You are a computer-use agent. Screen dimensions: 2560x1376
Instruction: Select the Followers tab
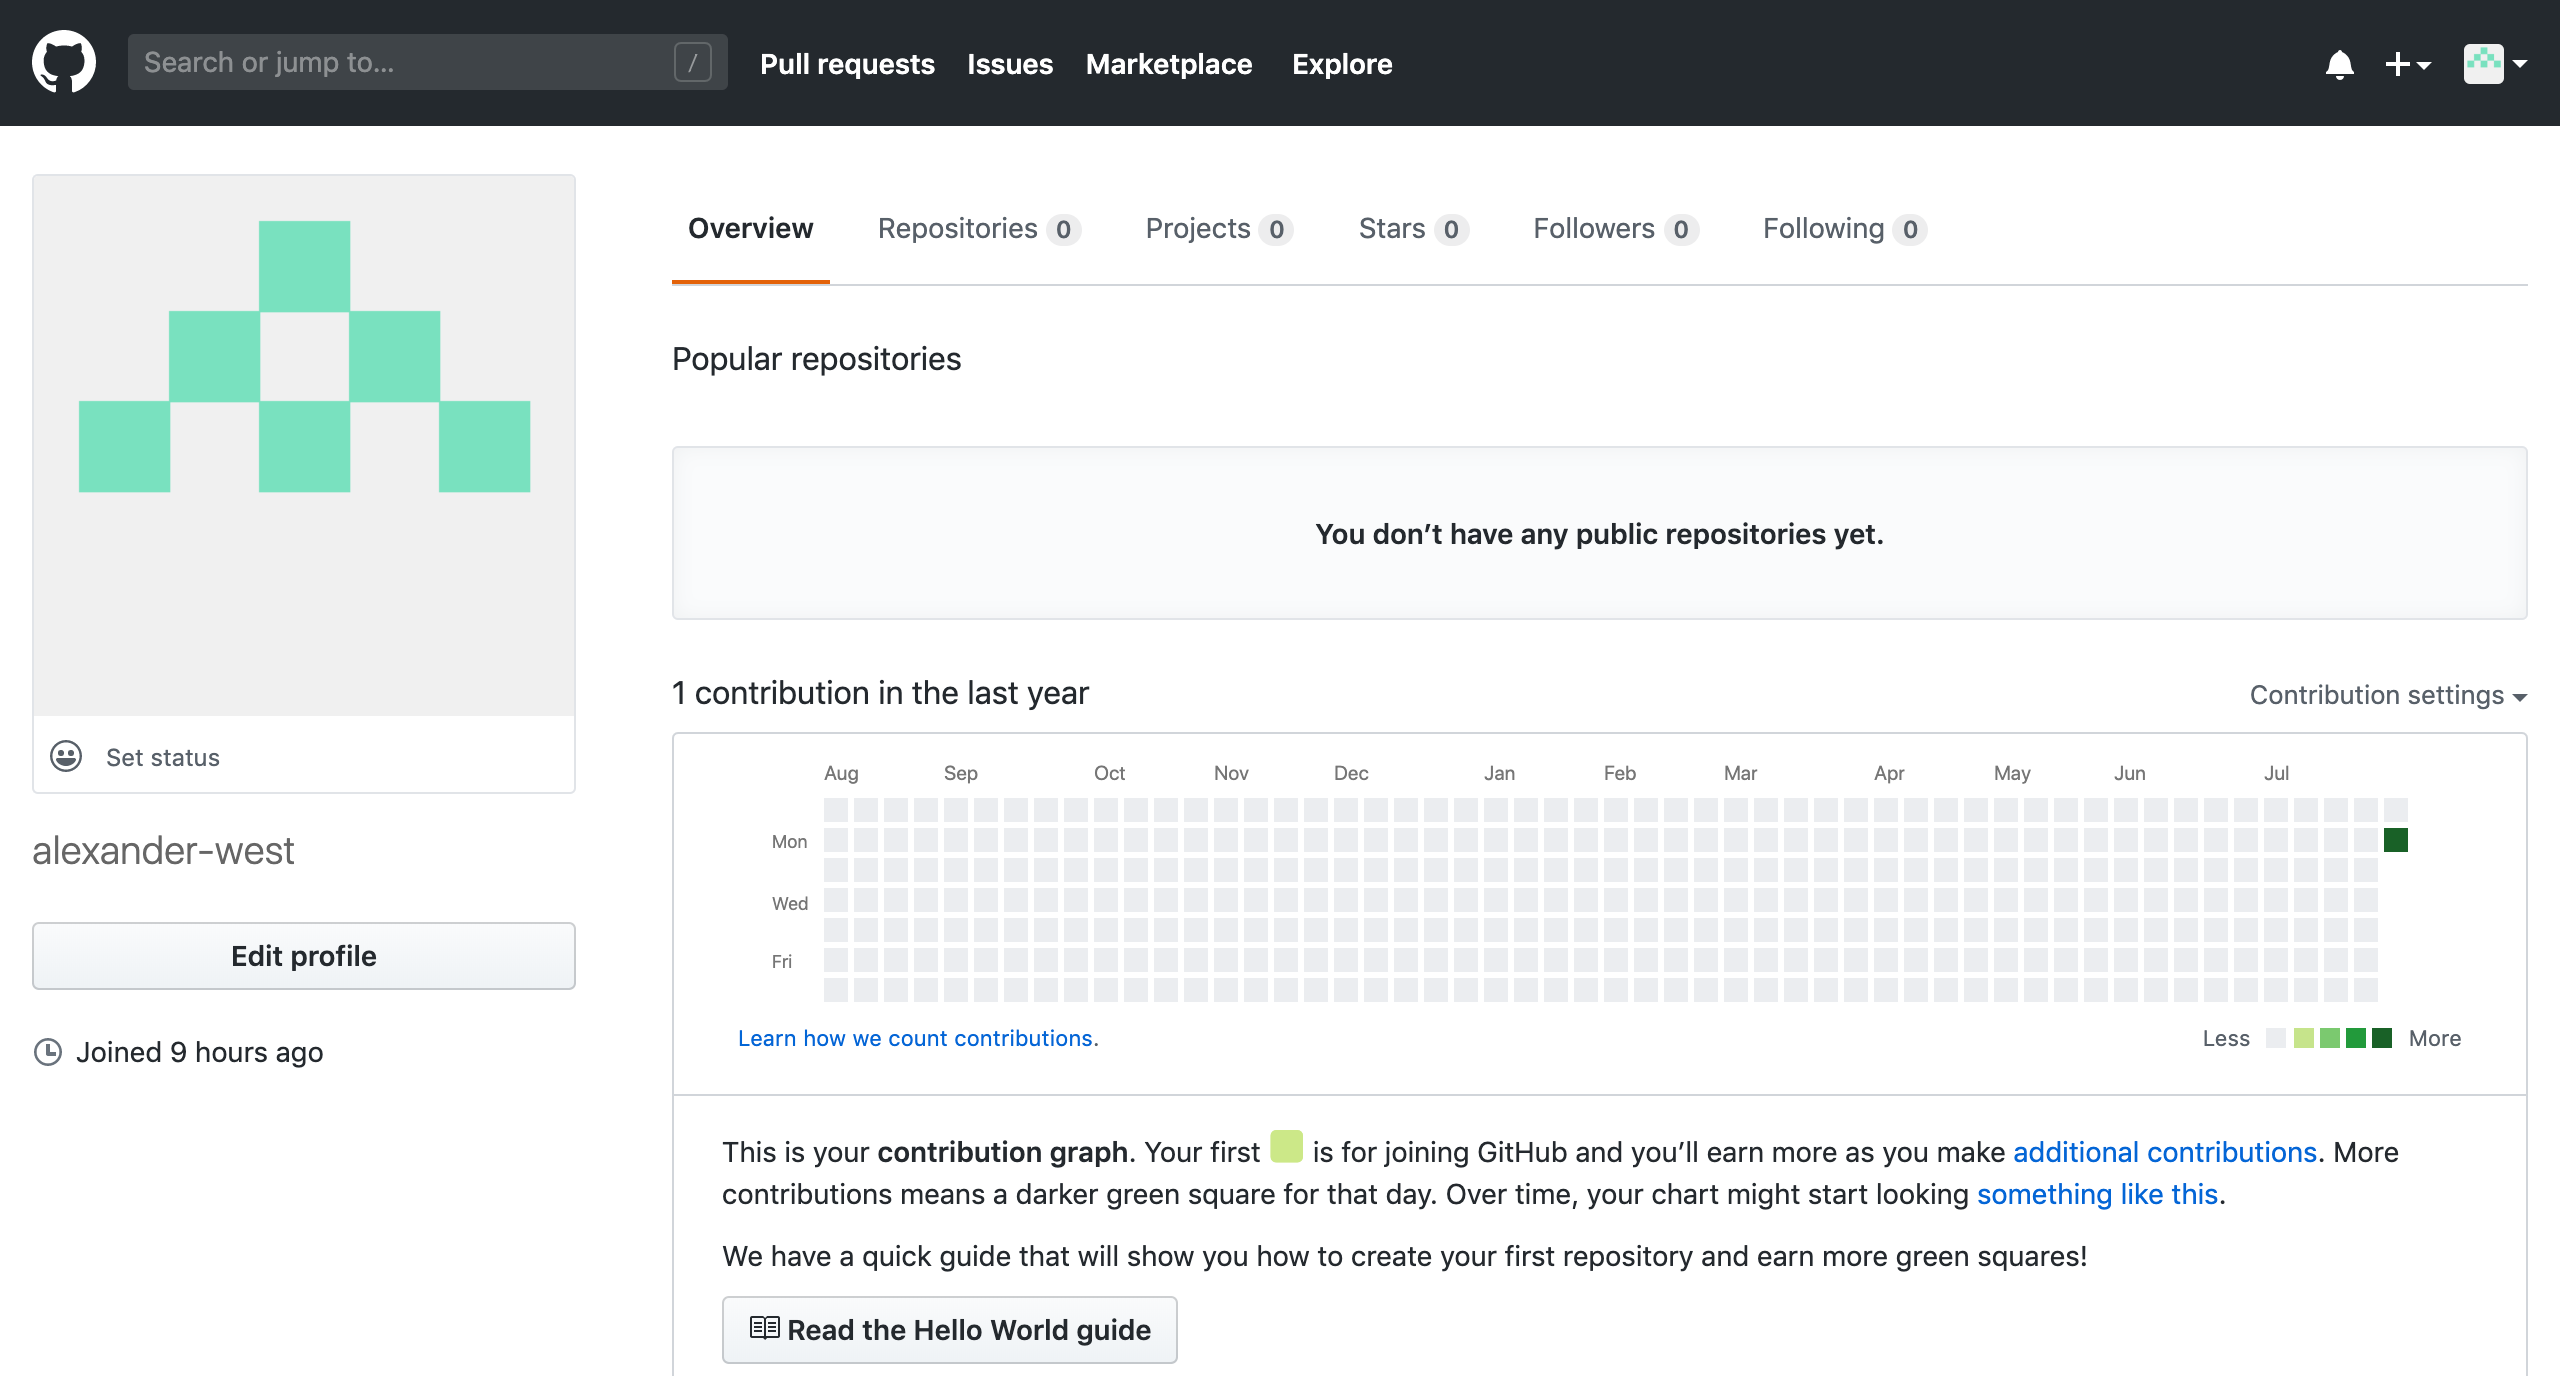click(1592, 228)
